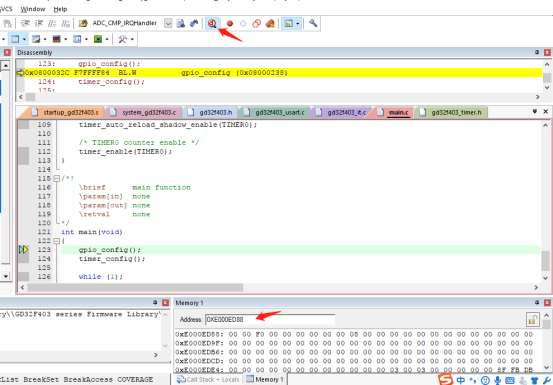Open the Serial Windows dropdown arrow
The height and width of the screenshot is (385, 553).
coord(66,39)
